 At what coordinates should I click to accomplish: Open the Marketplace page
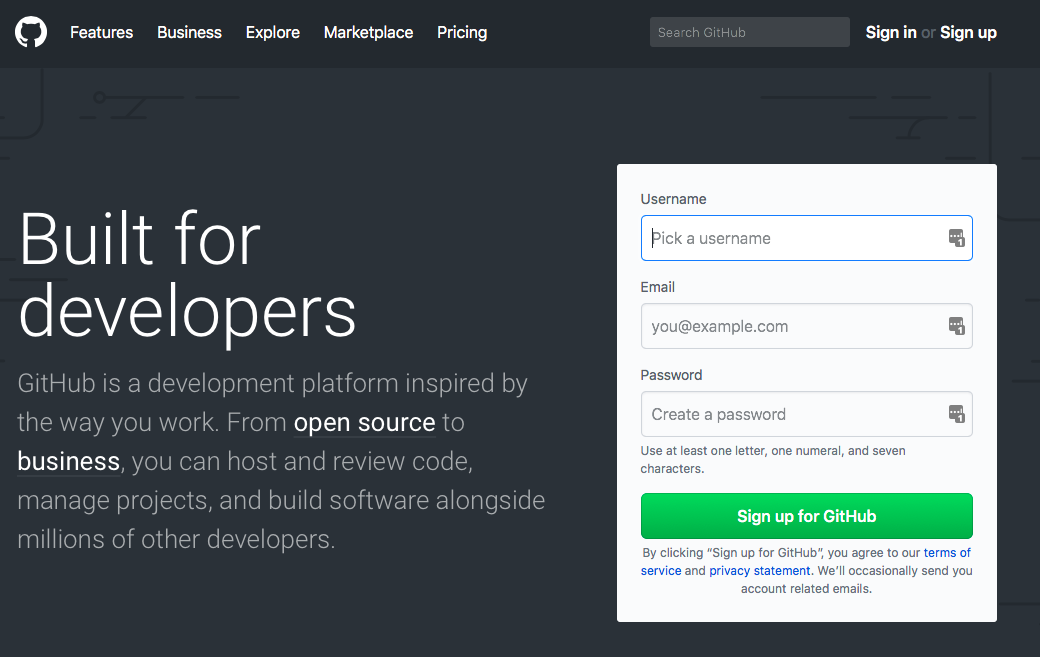[368, 32]
